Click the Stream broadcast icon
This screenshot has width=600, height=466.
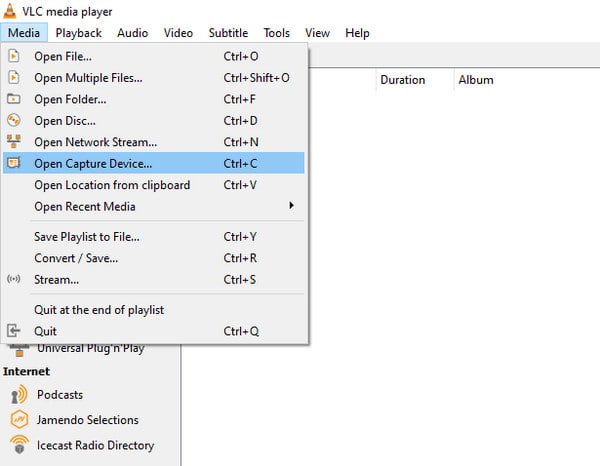[x=14, y=279]
